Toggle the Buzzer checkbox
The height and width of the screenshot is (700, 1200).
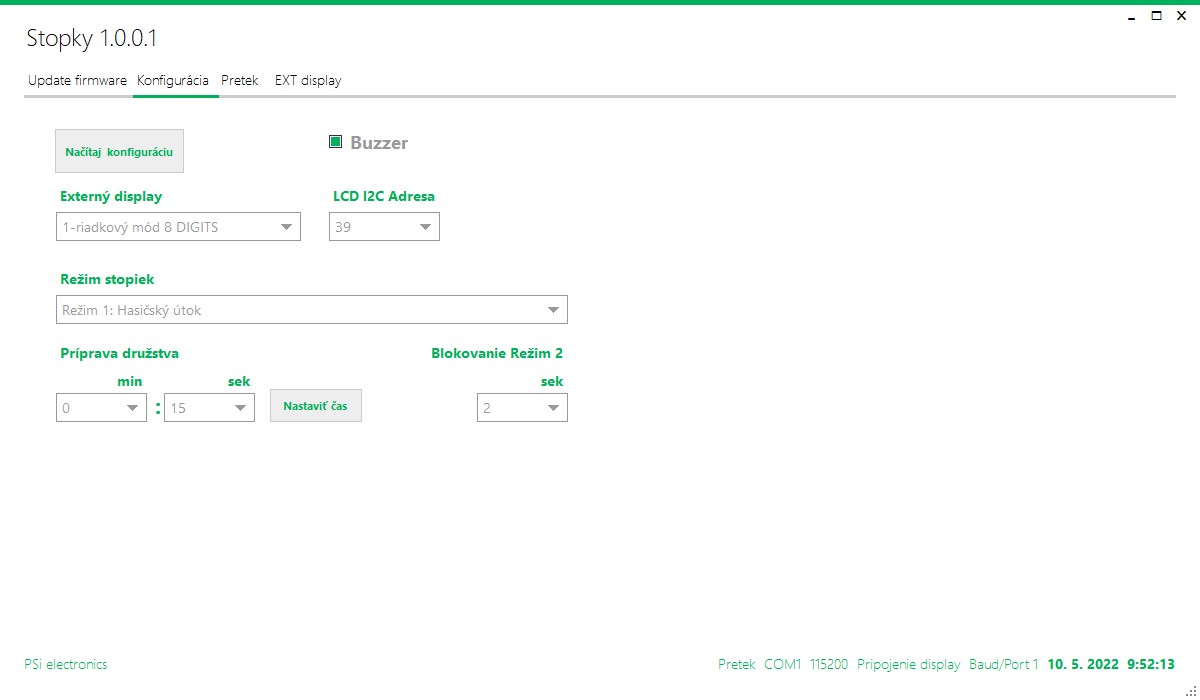[336, 142]
